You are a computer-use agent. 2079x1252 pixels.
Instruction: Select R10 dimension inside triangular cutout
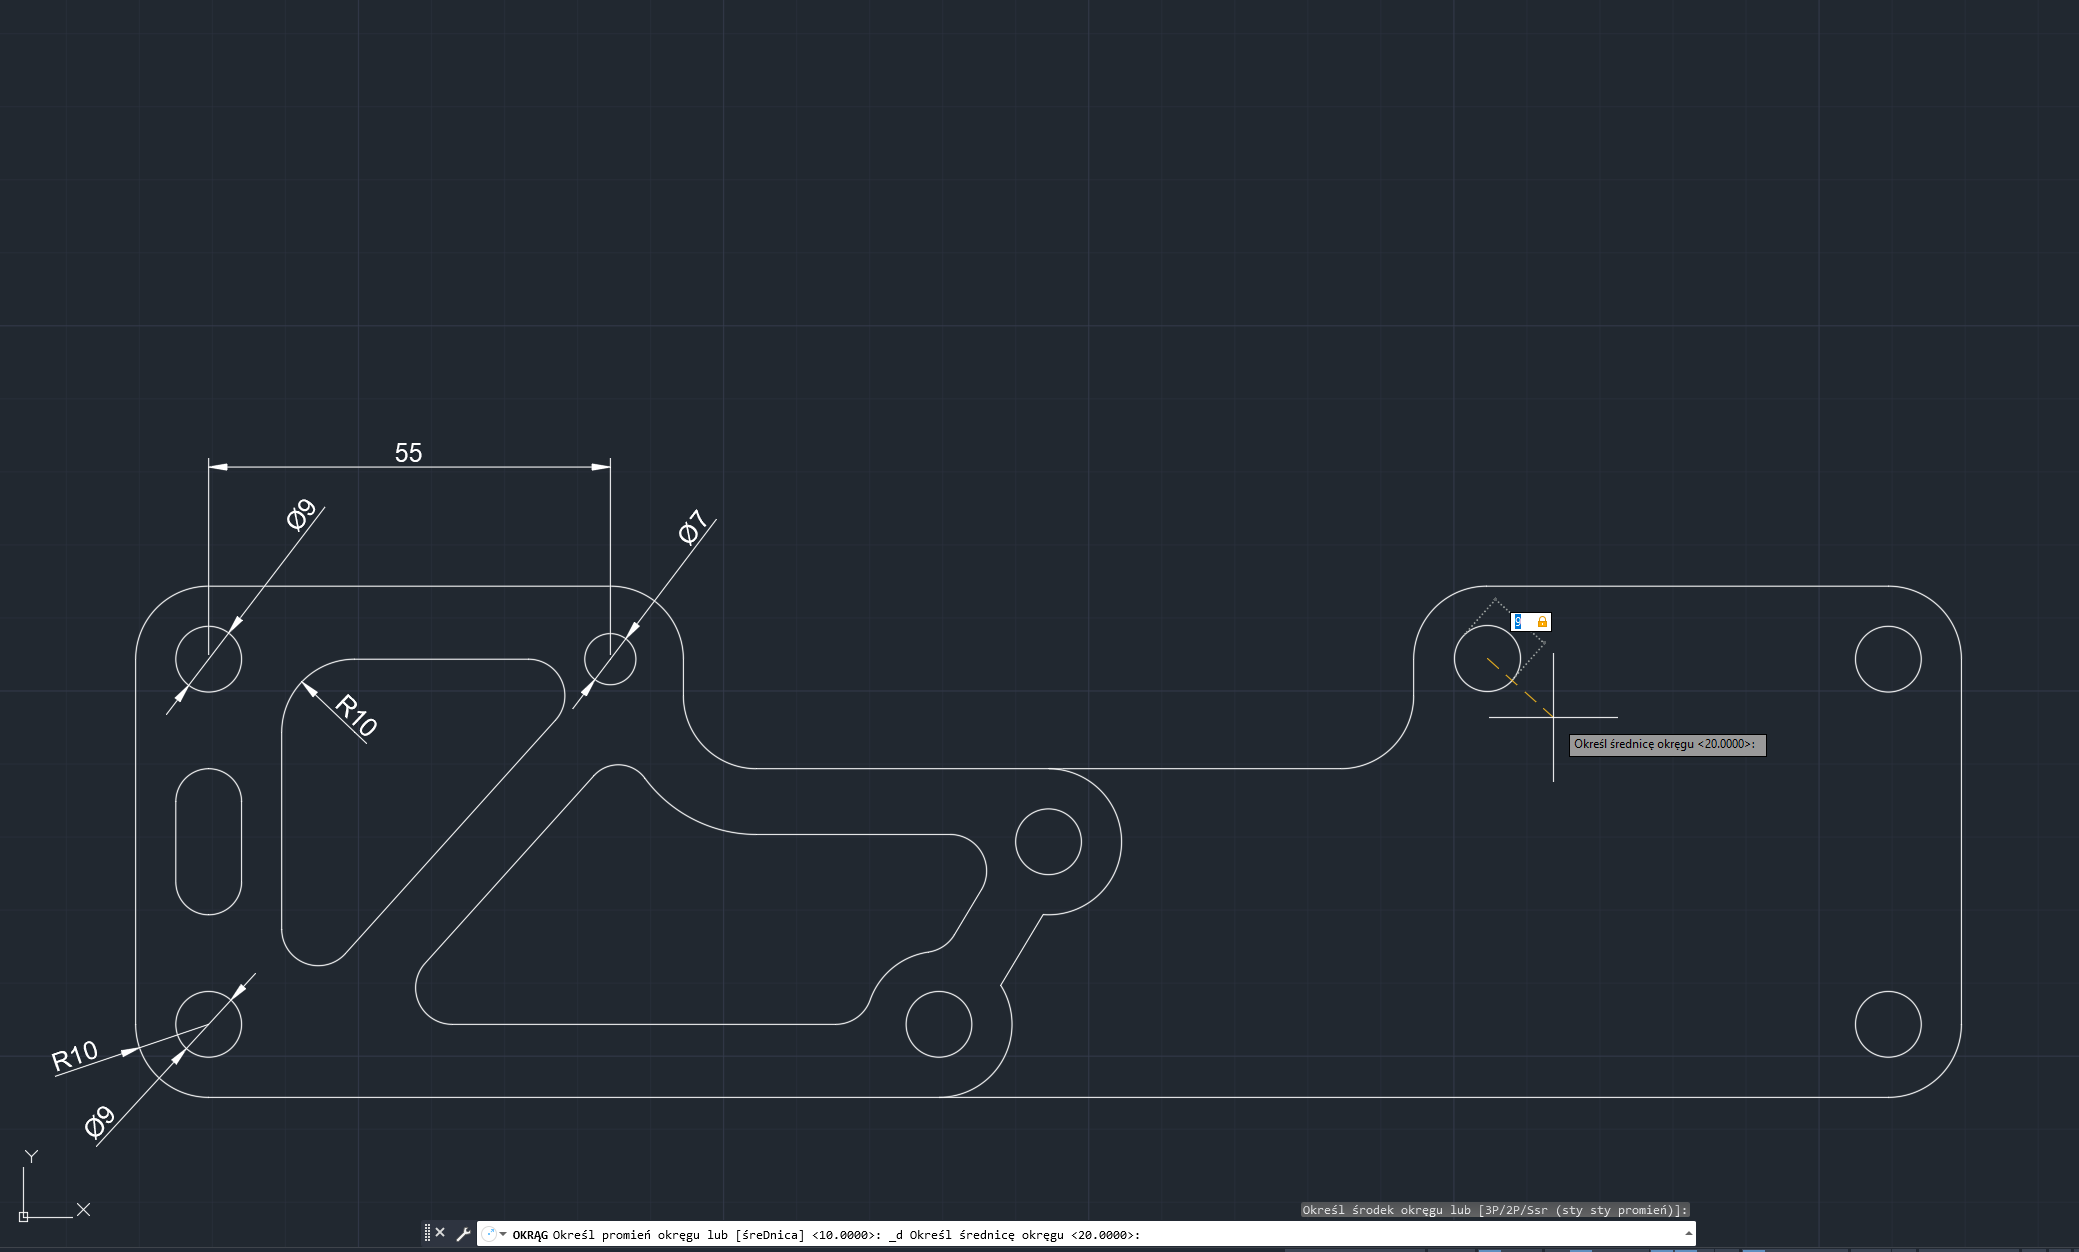point(356,714)
